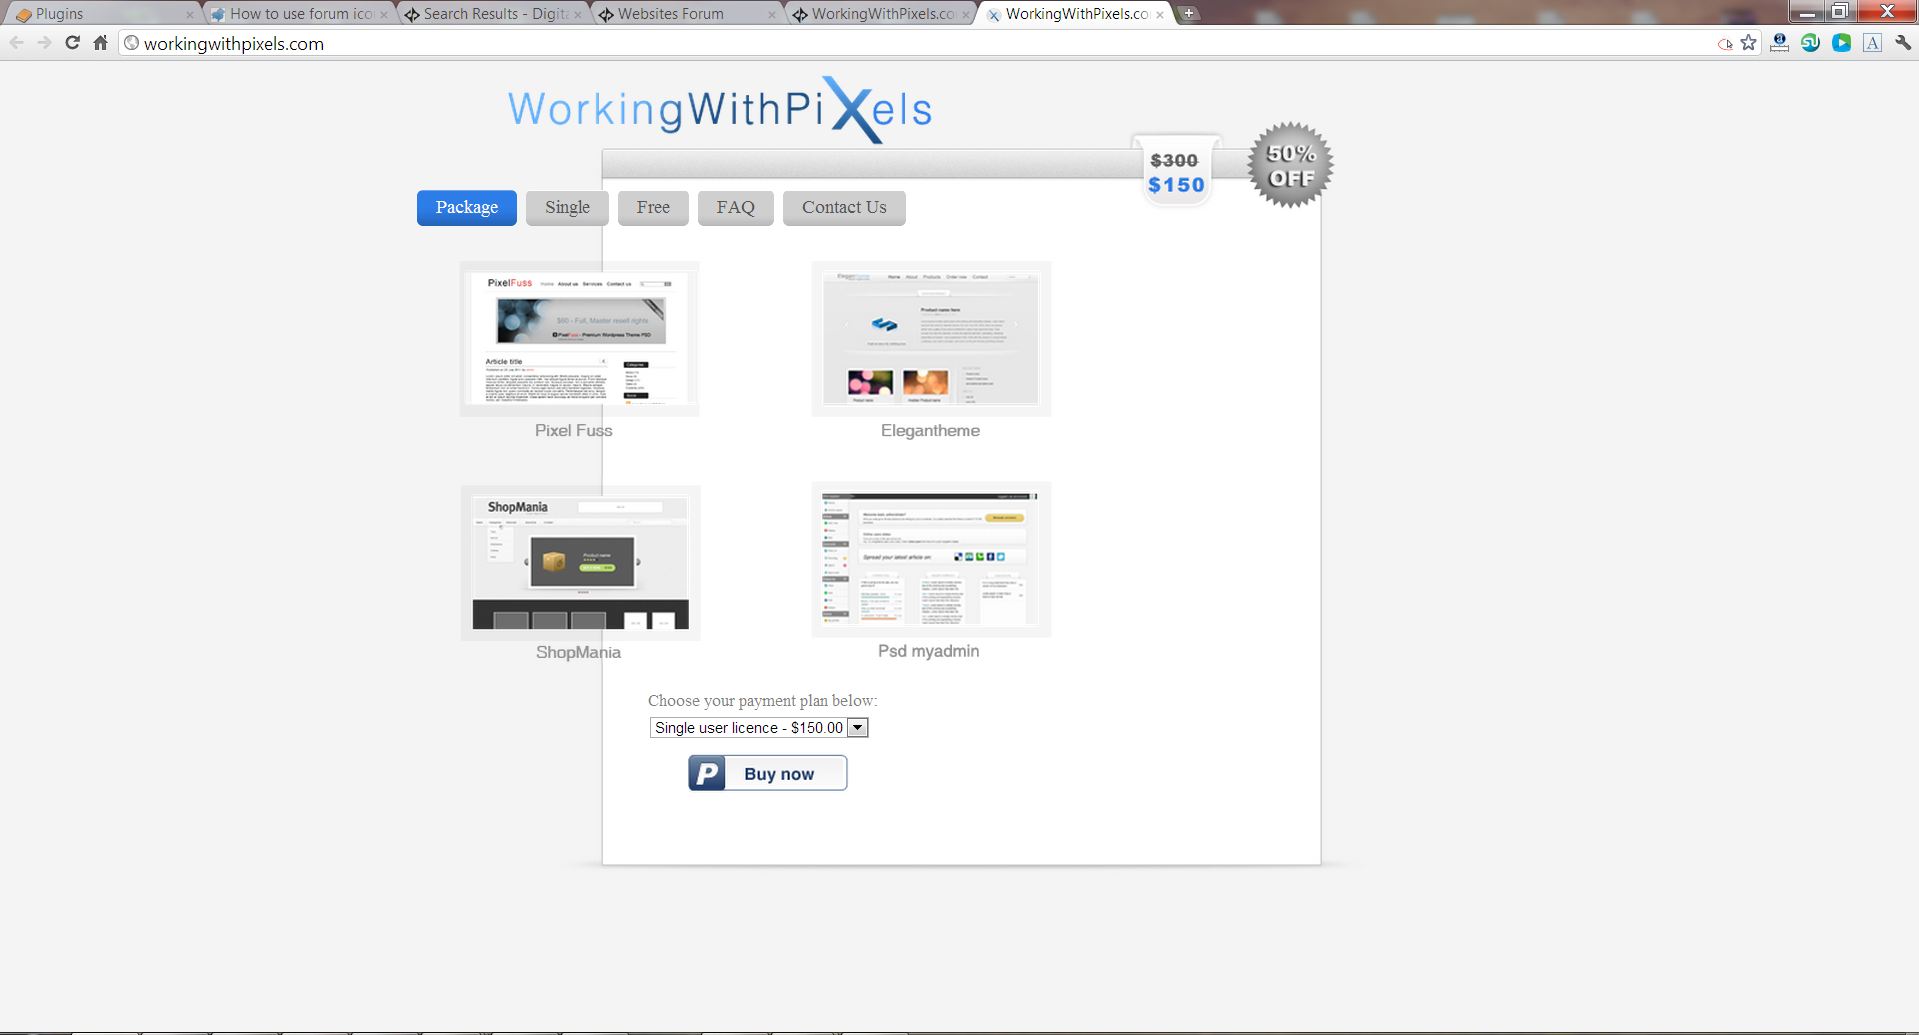
Task: Click the browser forward arrow
Action: point(44,43)
